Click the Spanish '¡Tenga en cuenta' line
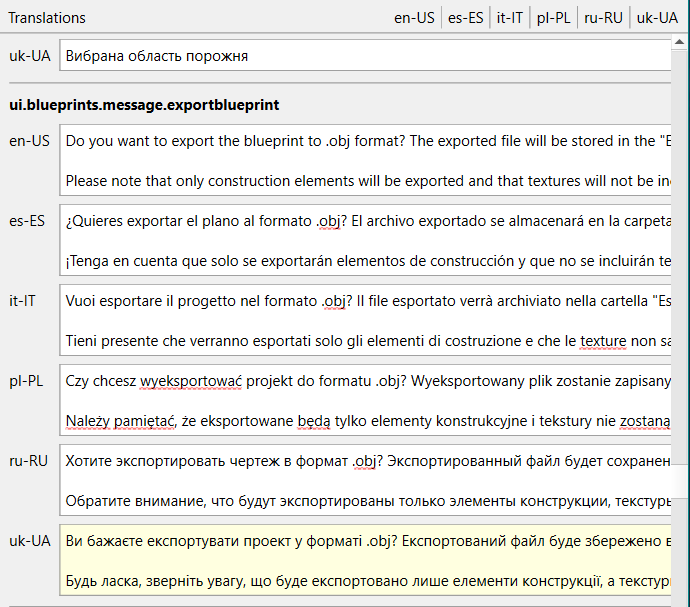This screenshot has height=607, width=690. tap(360, 261)
